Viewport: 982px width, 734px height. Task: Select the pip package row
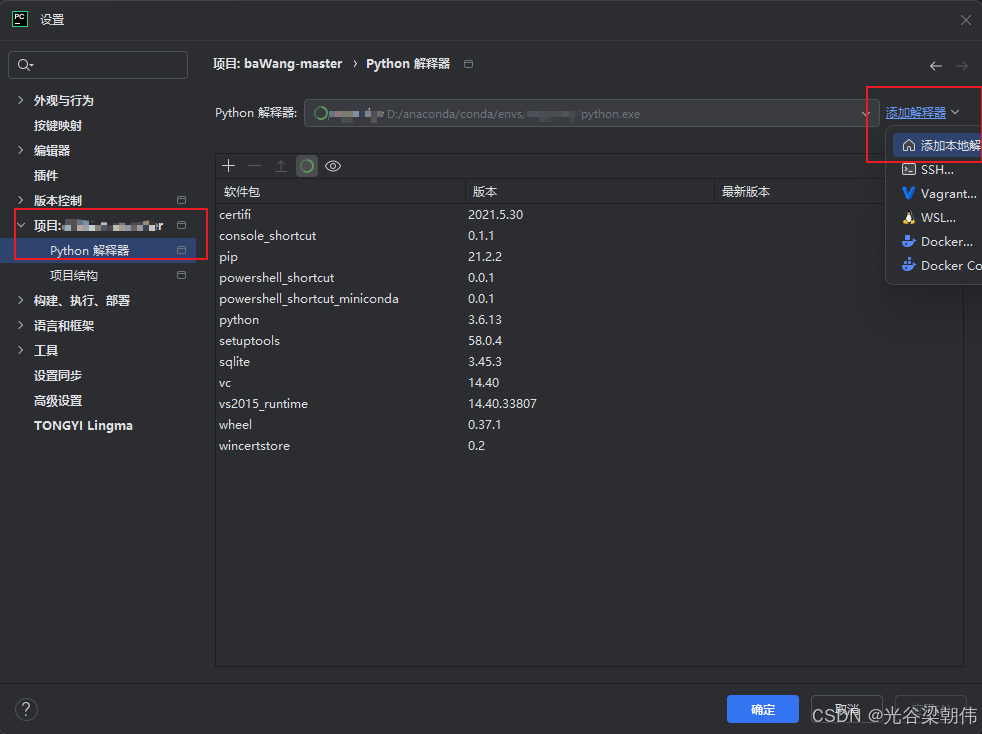pos(589,257)
